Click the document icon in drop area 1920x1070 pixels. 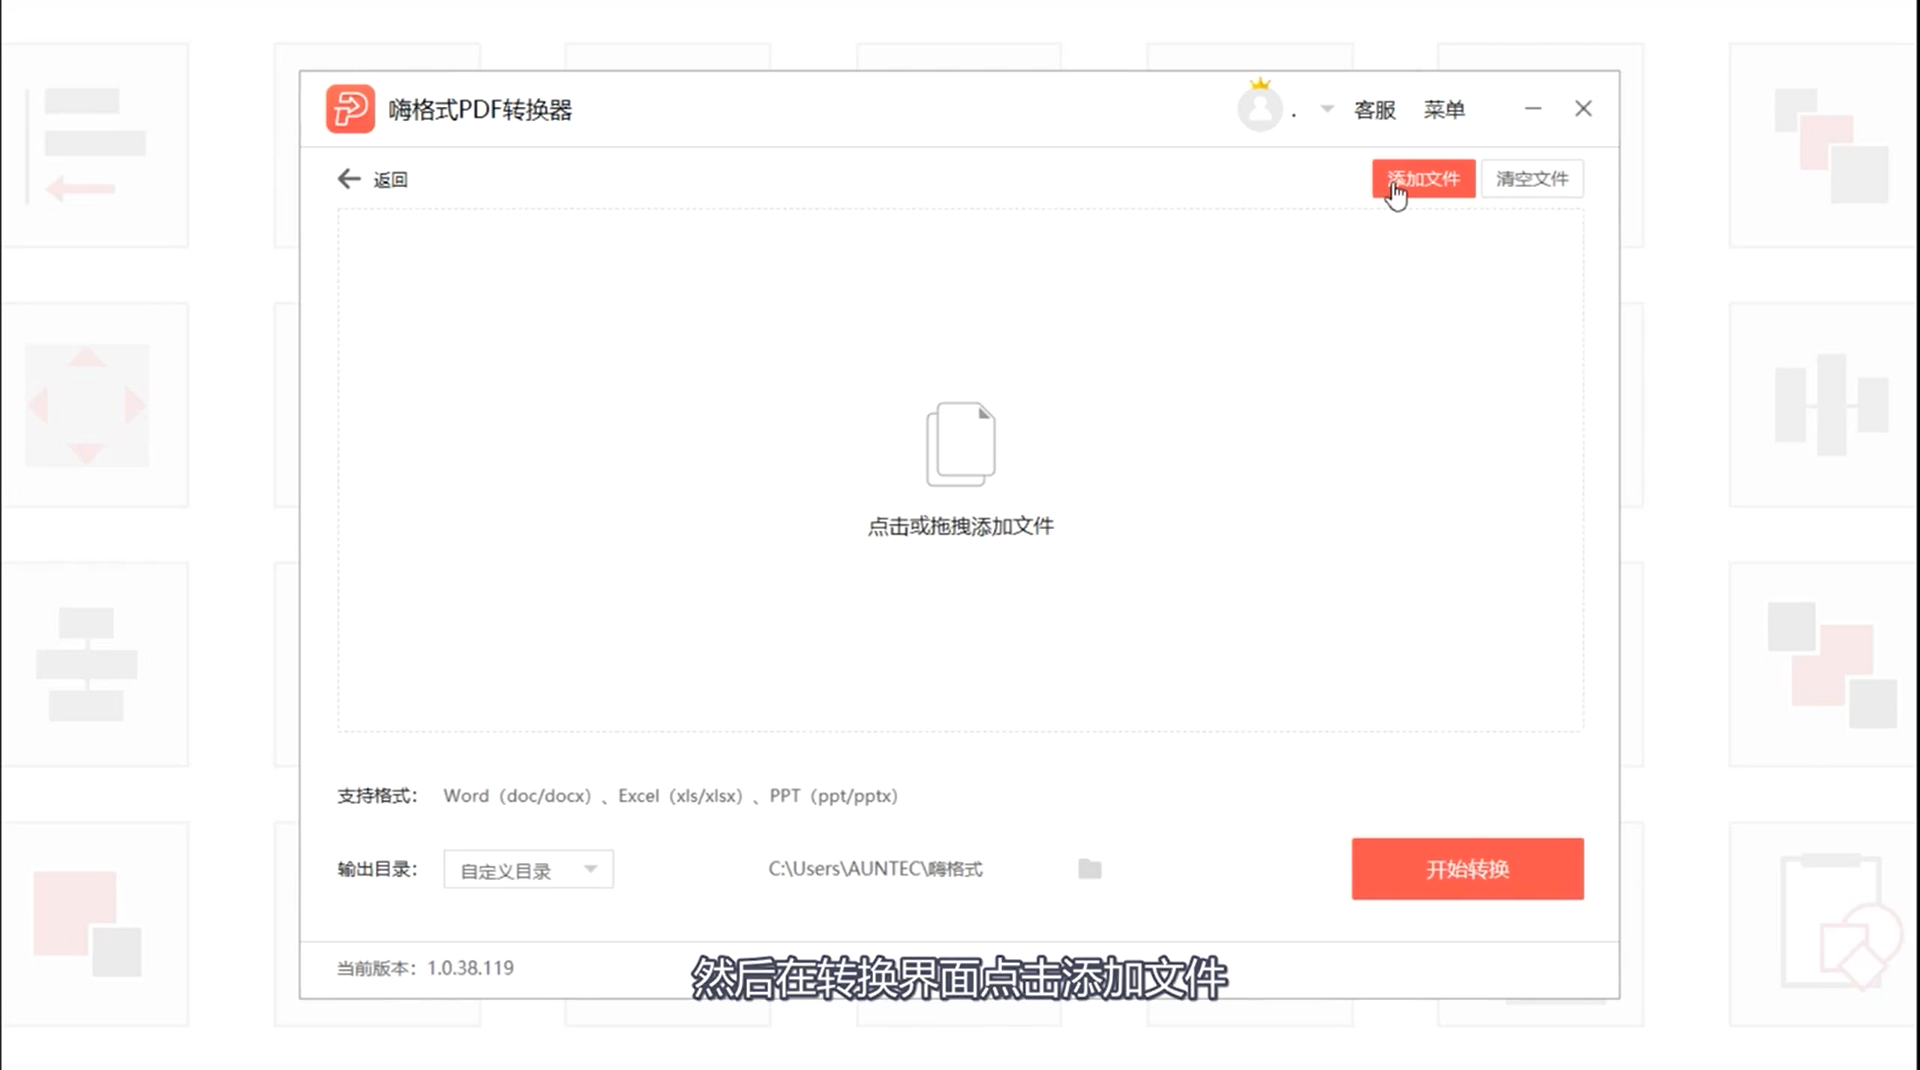[x=961, y=445]
